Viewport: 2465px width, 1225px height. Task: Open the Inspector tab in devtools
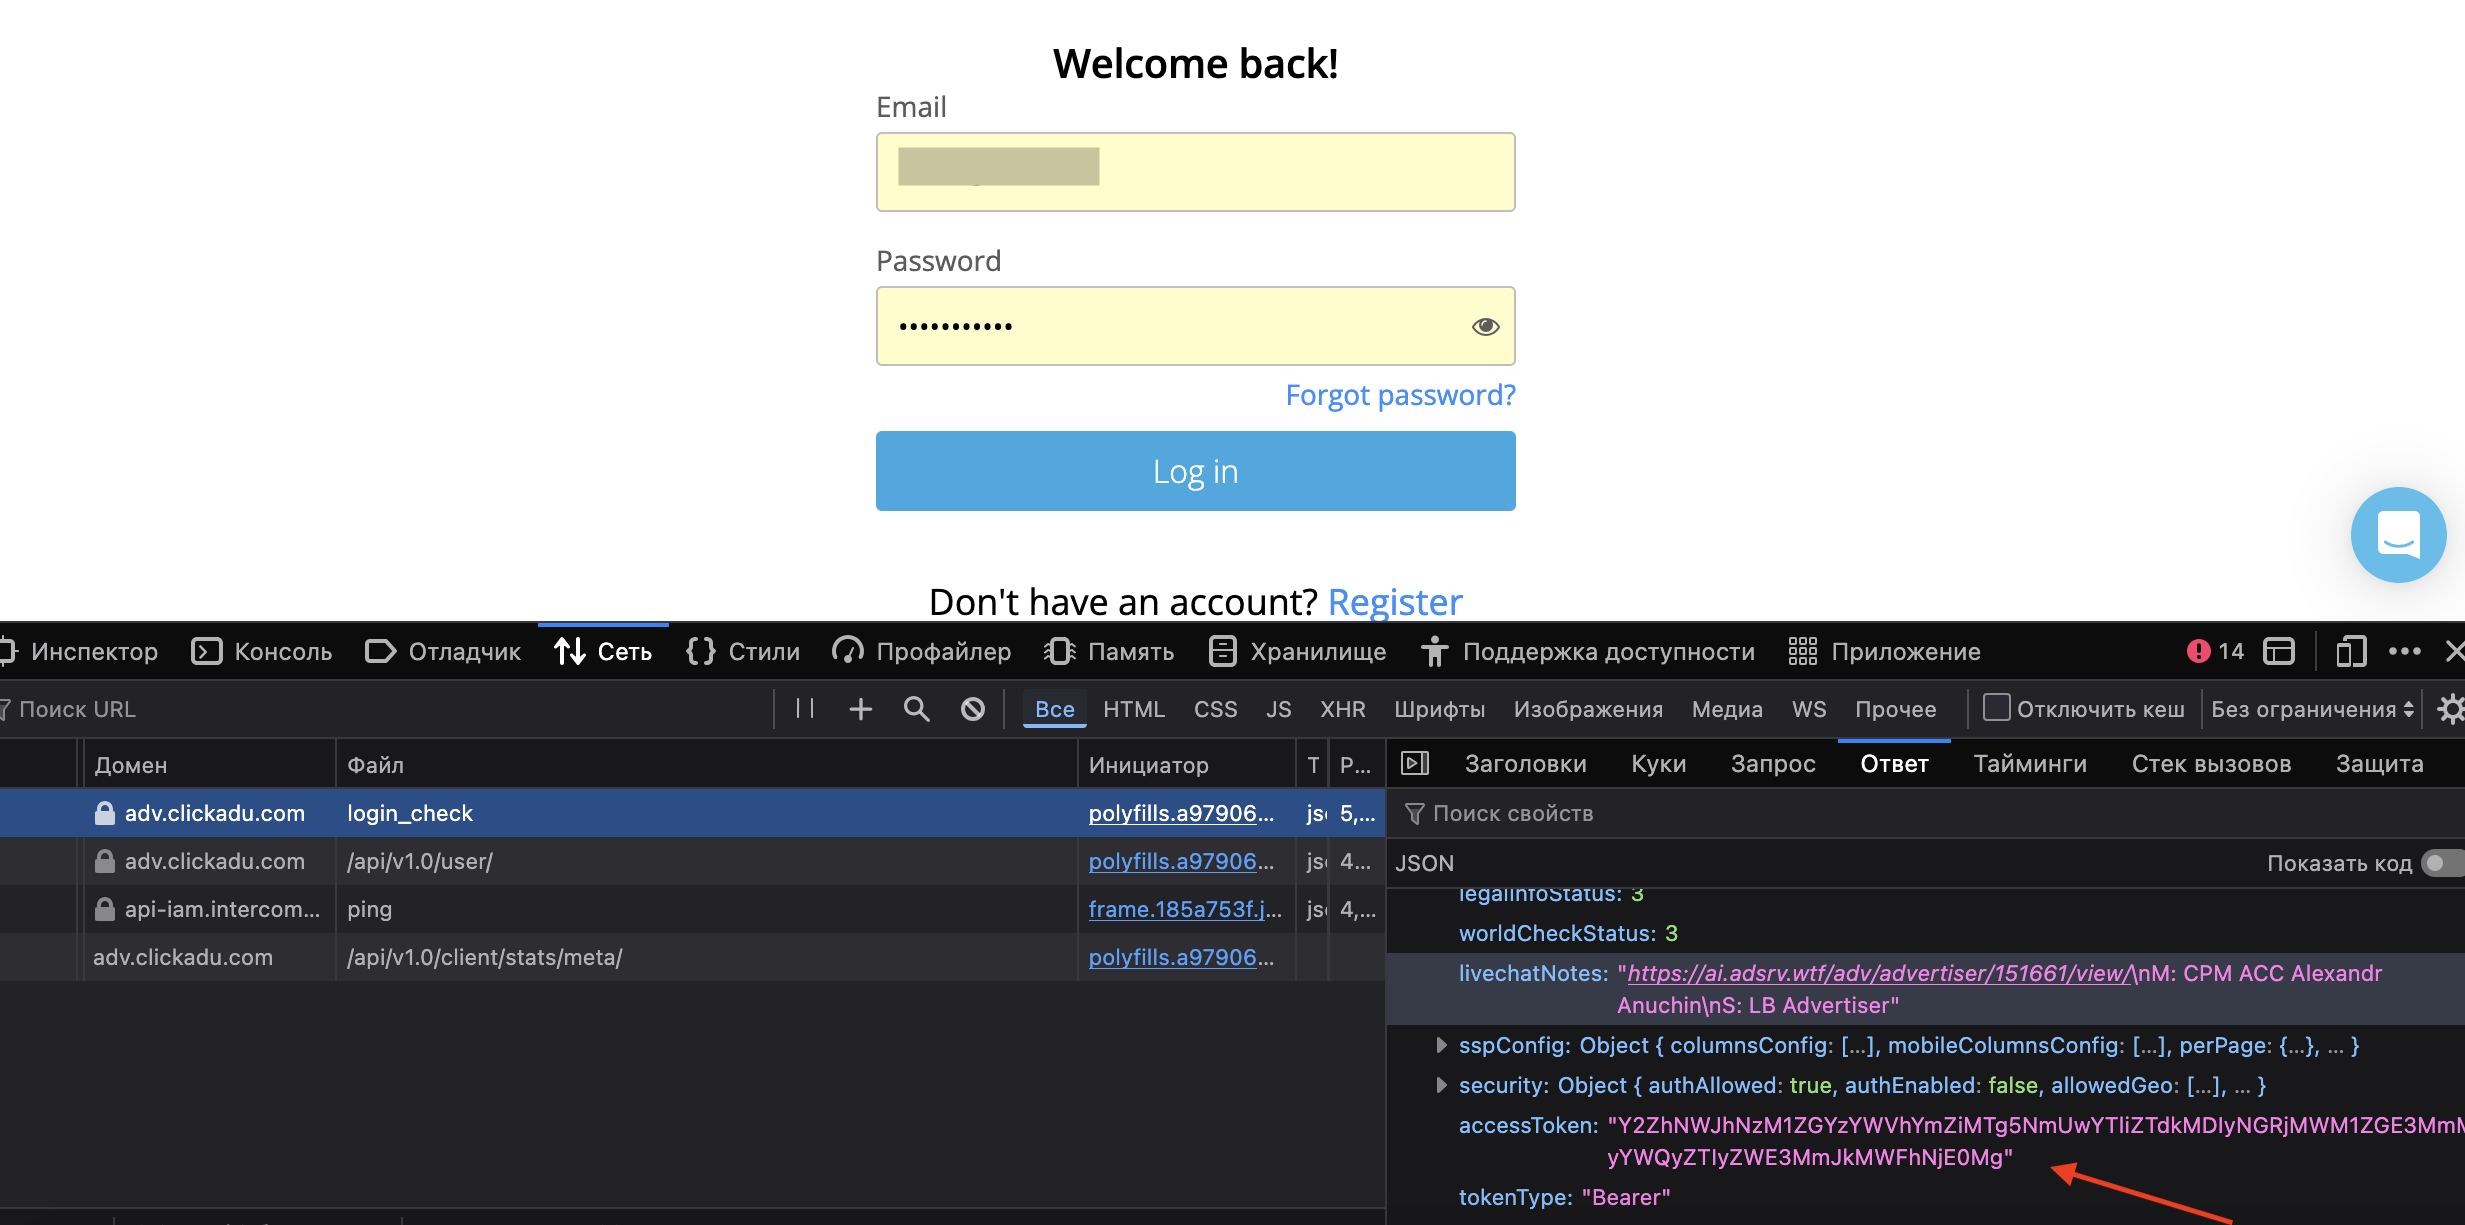click(x=80, y=652)
